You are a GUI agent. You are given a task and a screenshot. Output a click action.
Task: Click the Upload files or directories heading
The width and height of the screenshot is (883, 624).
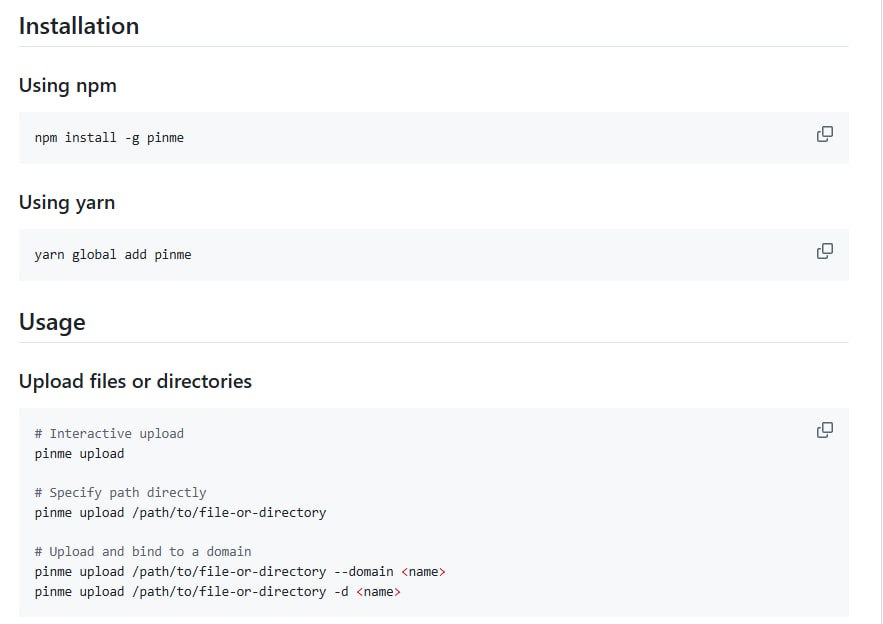[135, 381]
